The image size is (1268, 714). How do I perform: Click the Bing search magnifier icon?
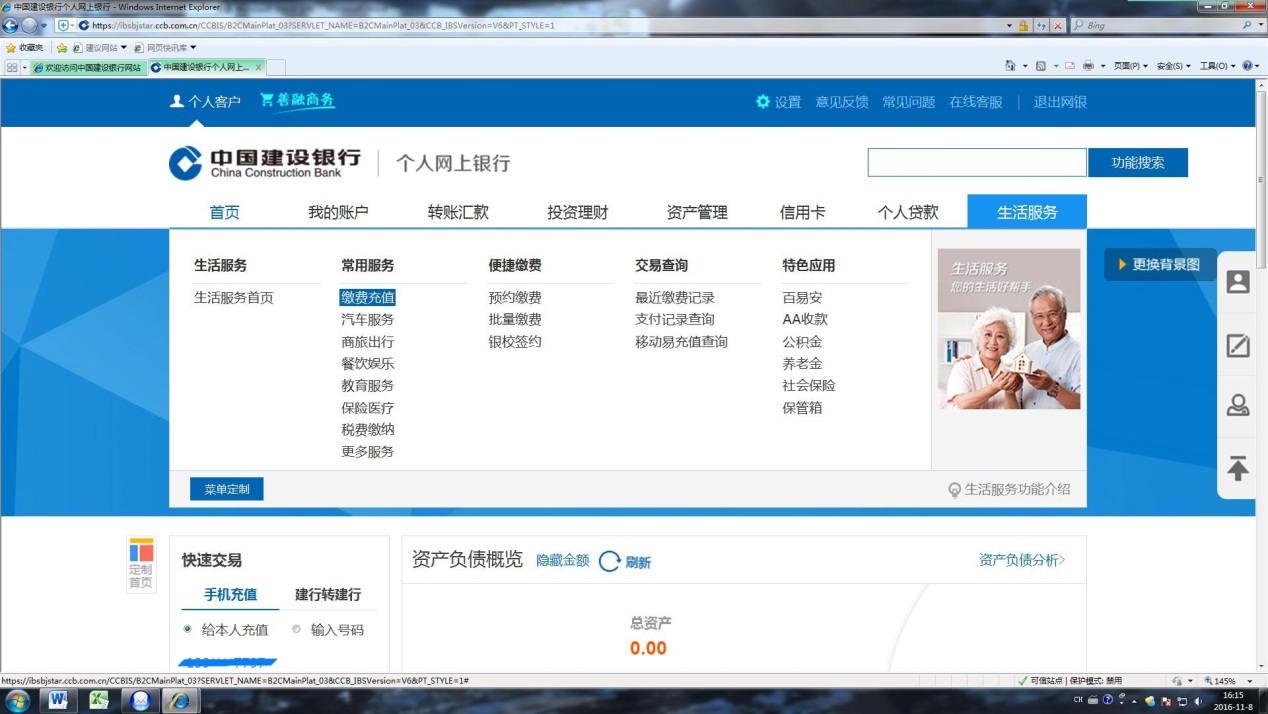(1247, 25)
